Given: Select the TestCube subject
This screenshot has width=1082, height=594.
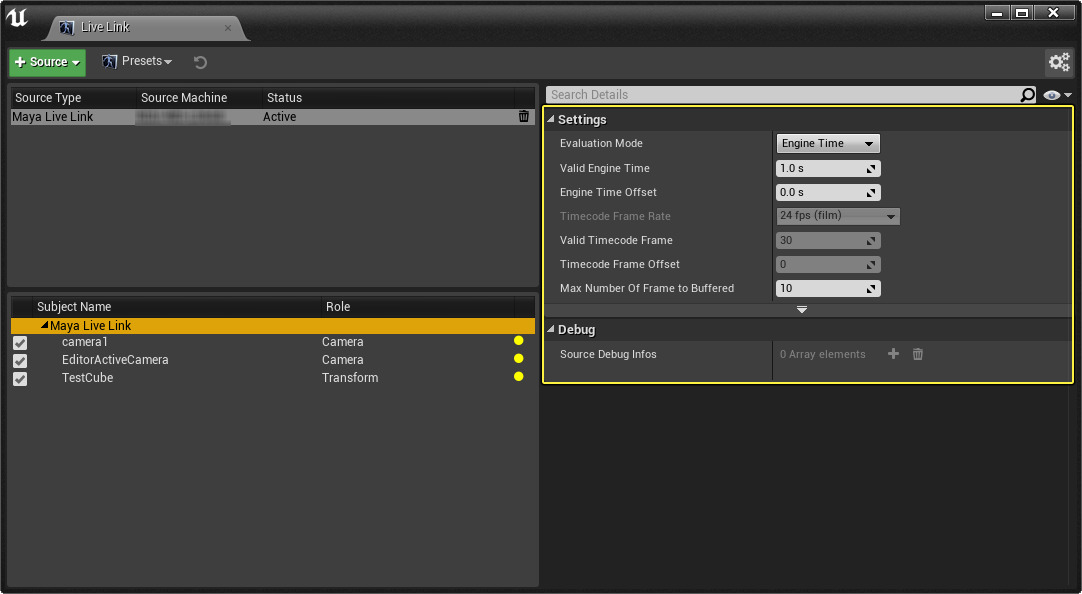Looking at the screenshot, I should pos(88,378).
